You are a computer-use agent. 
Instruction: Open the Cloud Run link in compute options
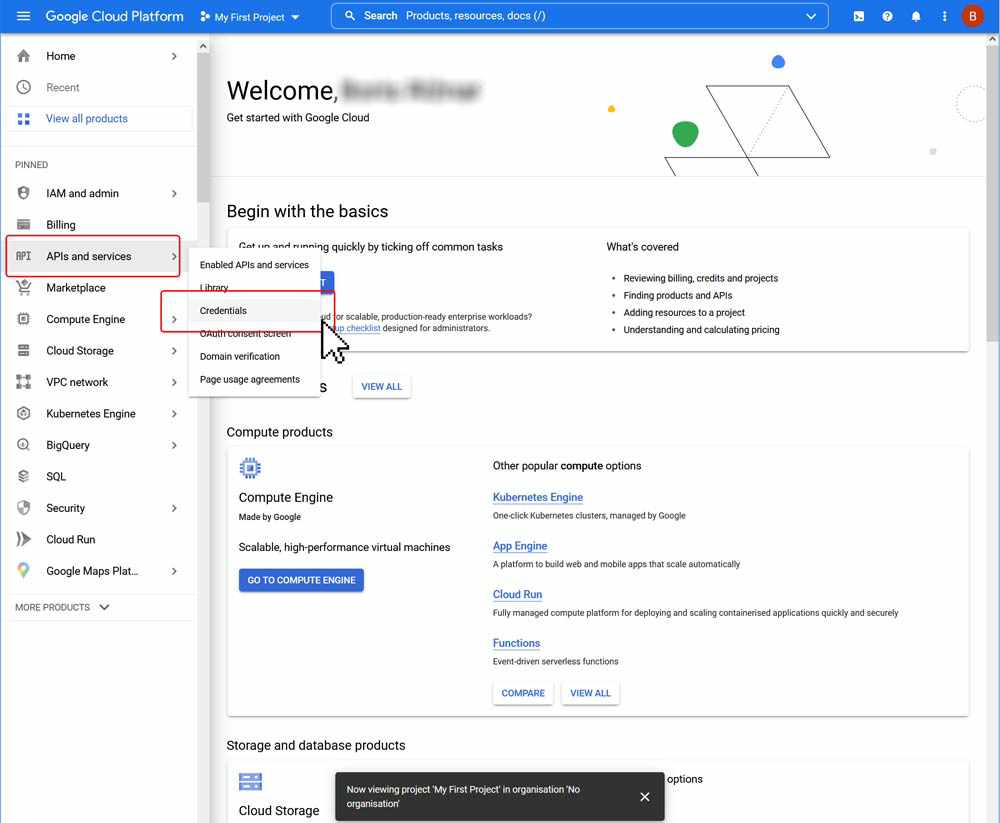pos(517,595)
